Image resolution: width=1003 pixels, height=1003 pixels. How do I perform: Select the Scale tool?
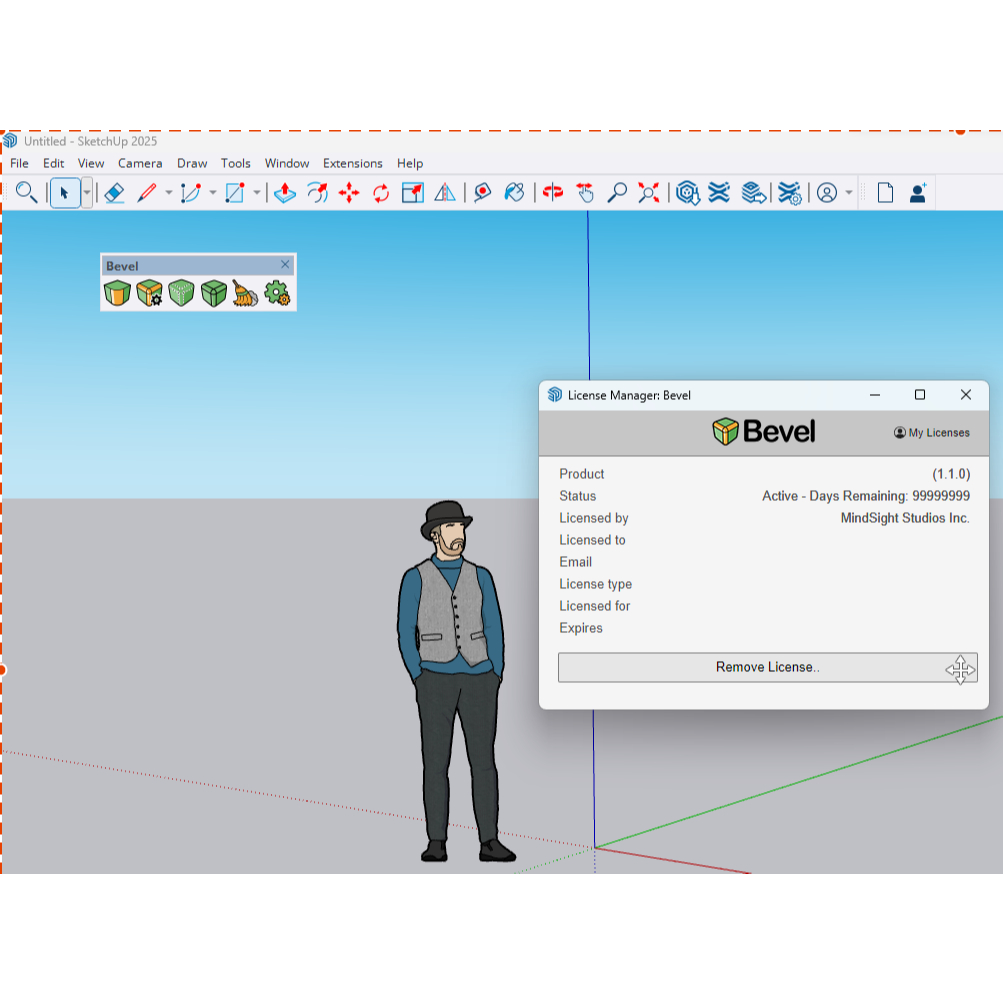tap(413, 193)
